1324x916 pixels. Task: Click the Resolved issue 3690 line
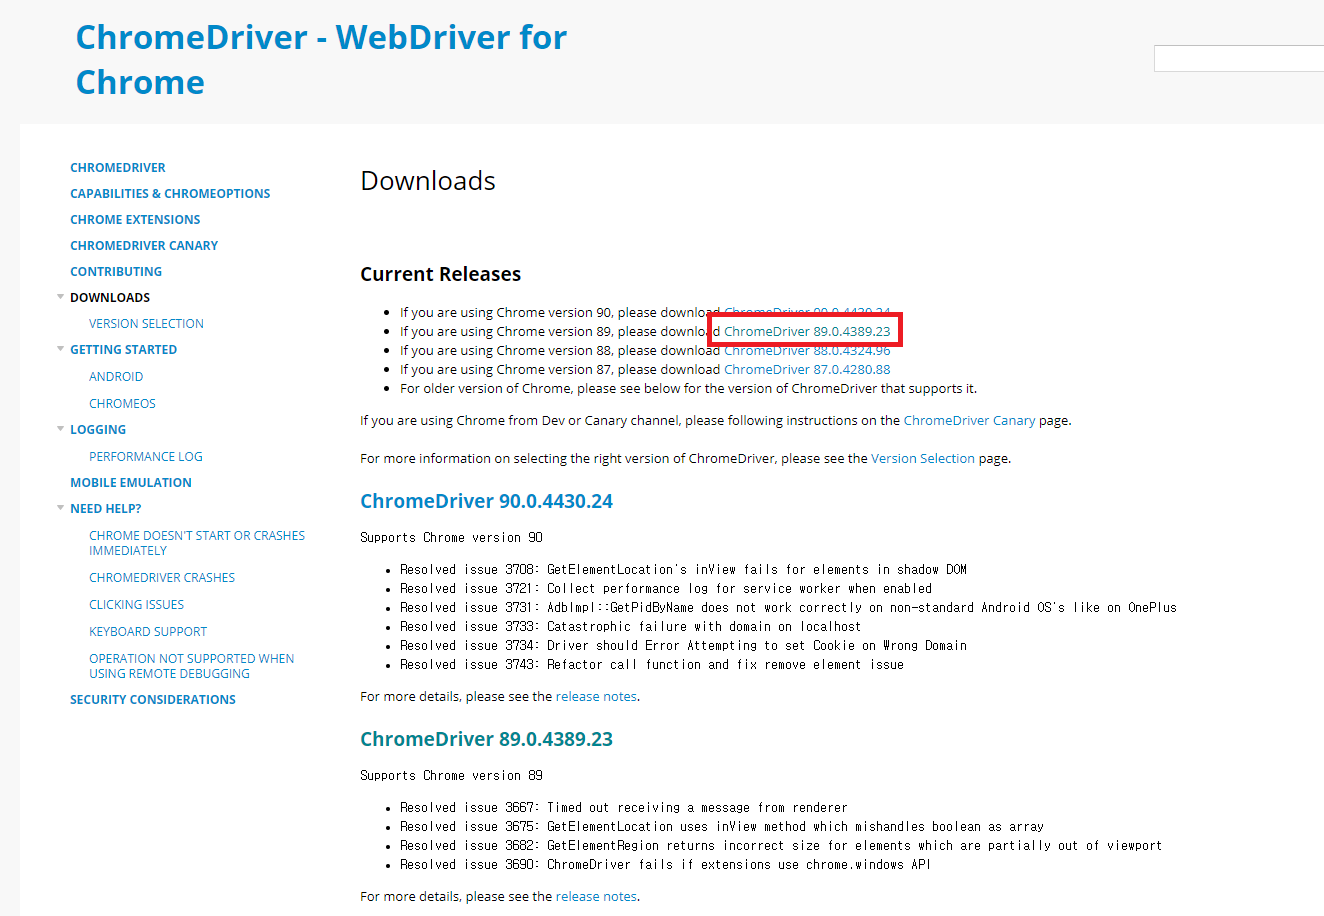tap(665, 865)
